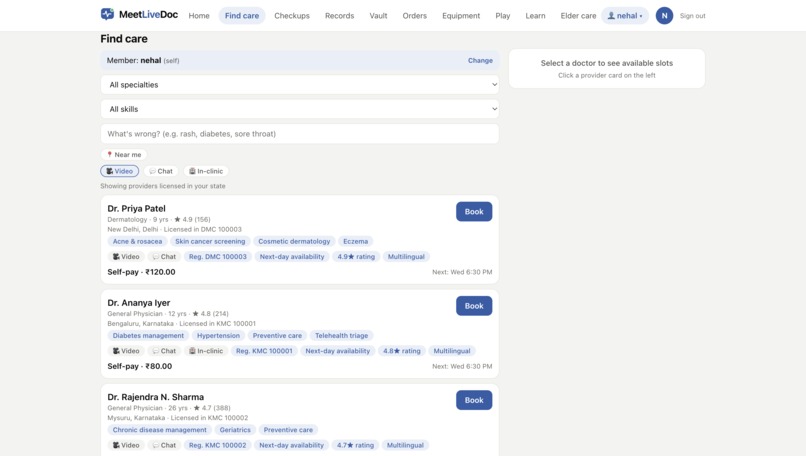Click the Reg. DMC 100003 badge

[217, 257]
